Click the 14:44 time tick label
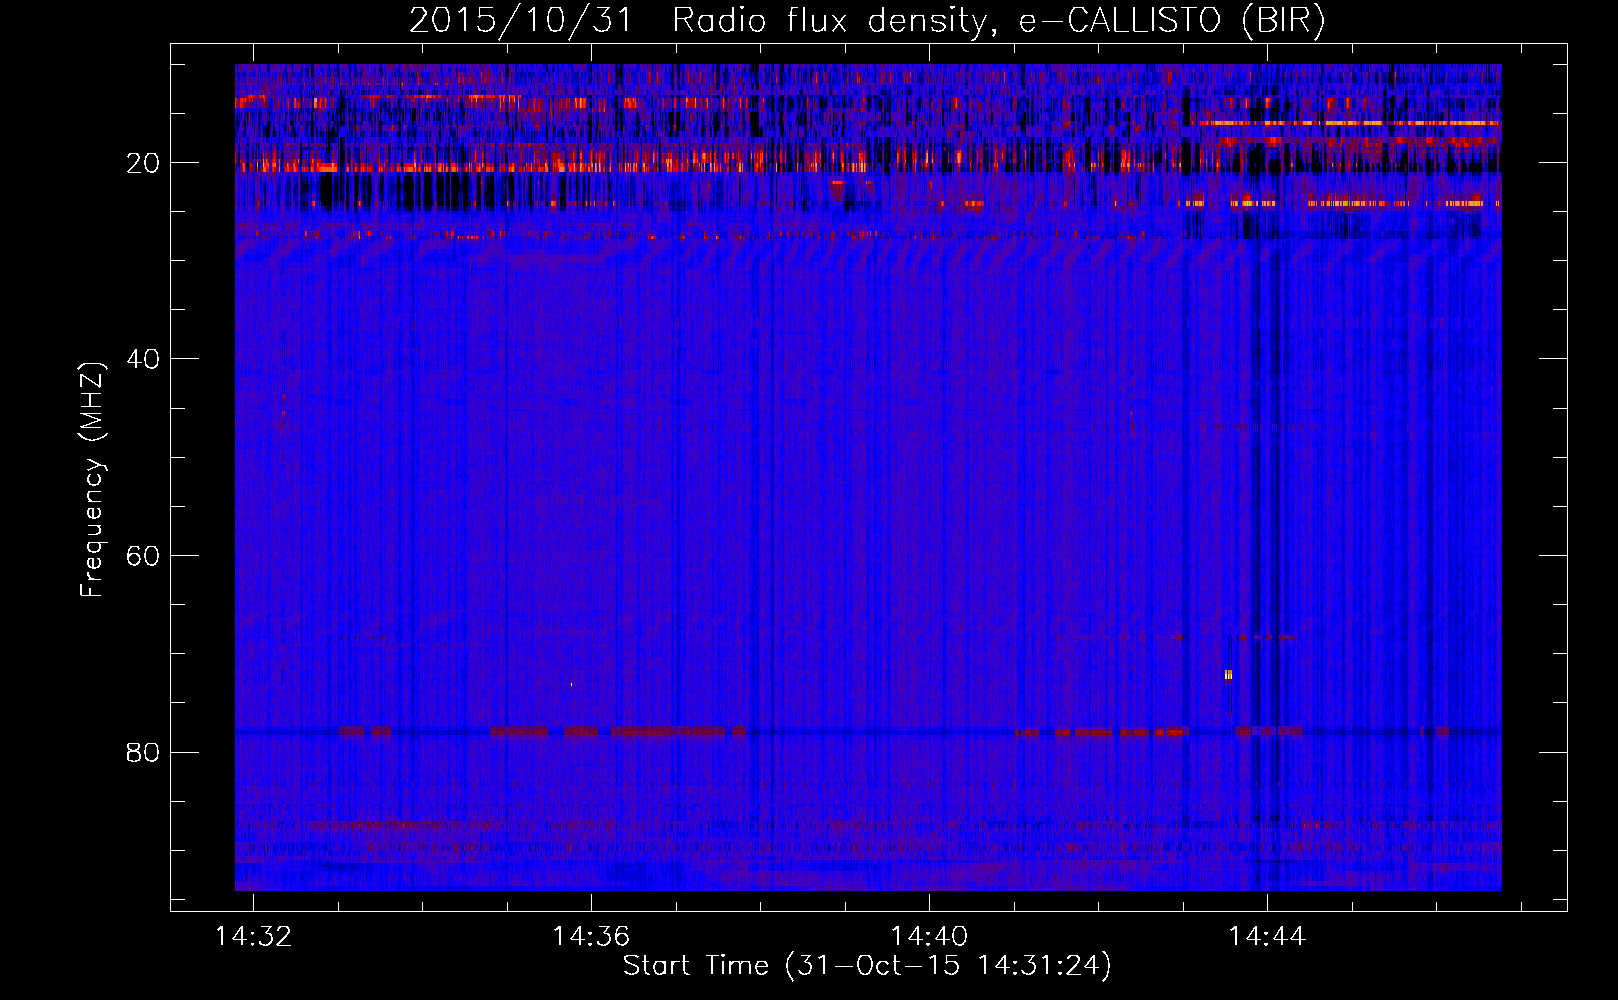The height and width of the screenshot is (1000, 1618). [x=1267, y=936]
